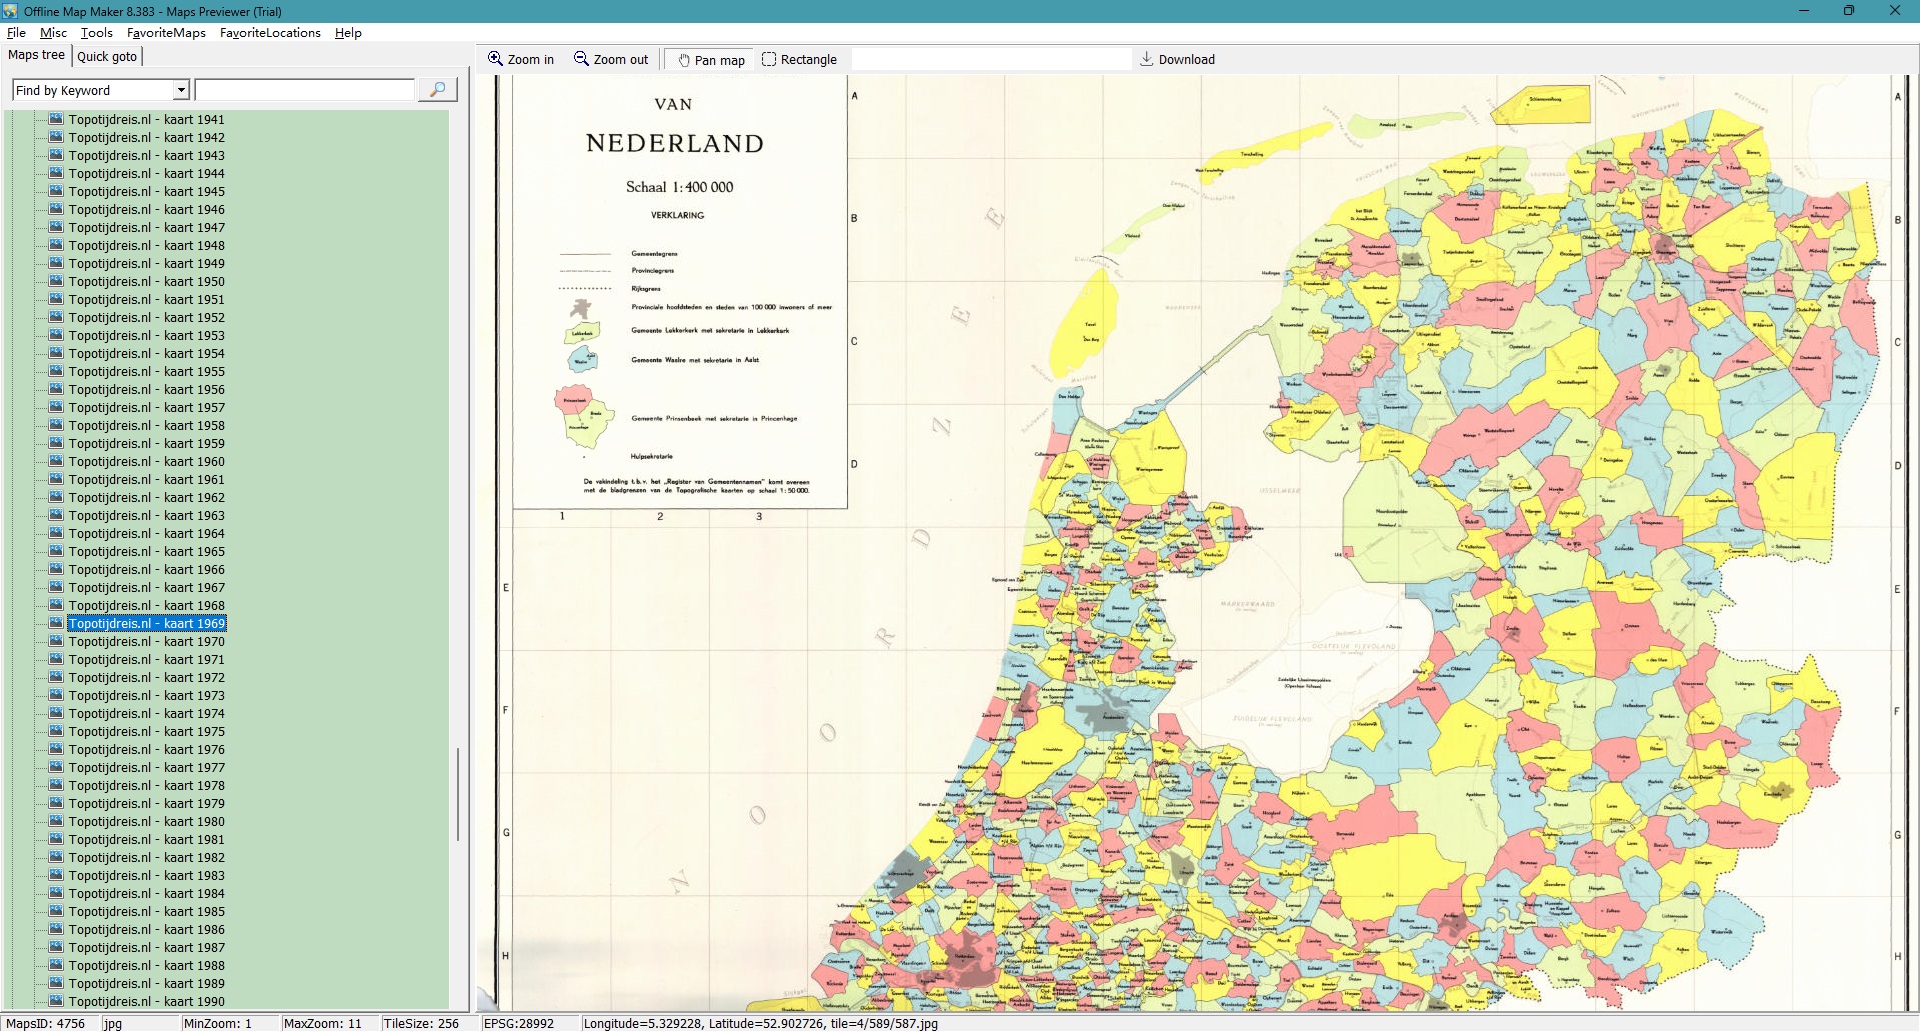
Task: Click the Zoom in magnifier icon
Action: point(495,59)
